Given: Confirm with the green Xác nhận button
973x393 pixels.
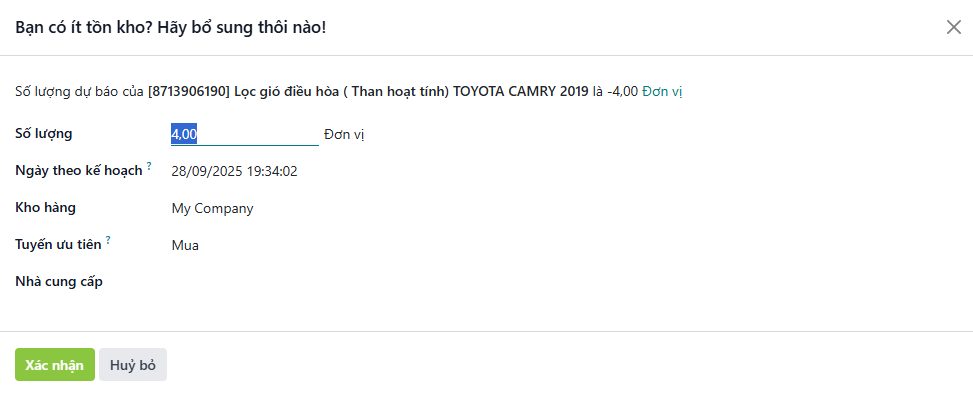Looking at the screenshot, I should tap(55, 364).
